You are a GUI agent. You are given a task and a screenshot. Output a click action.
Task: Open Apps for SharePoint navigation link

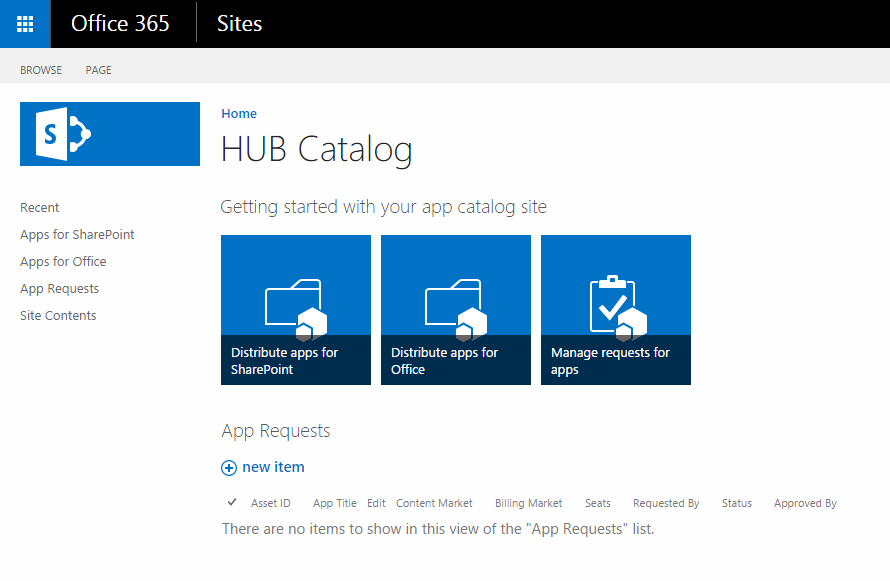coord(77,235)
